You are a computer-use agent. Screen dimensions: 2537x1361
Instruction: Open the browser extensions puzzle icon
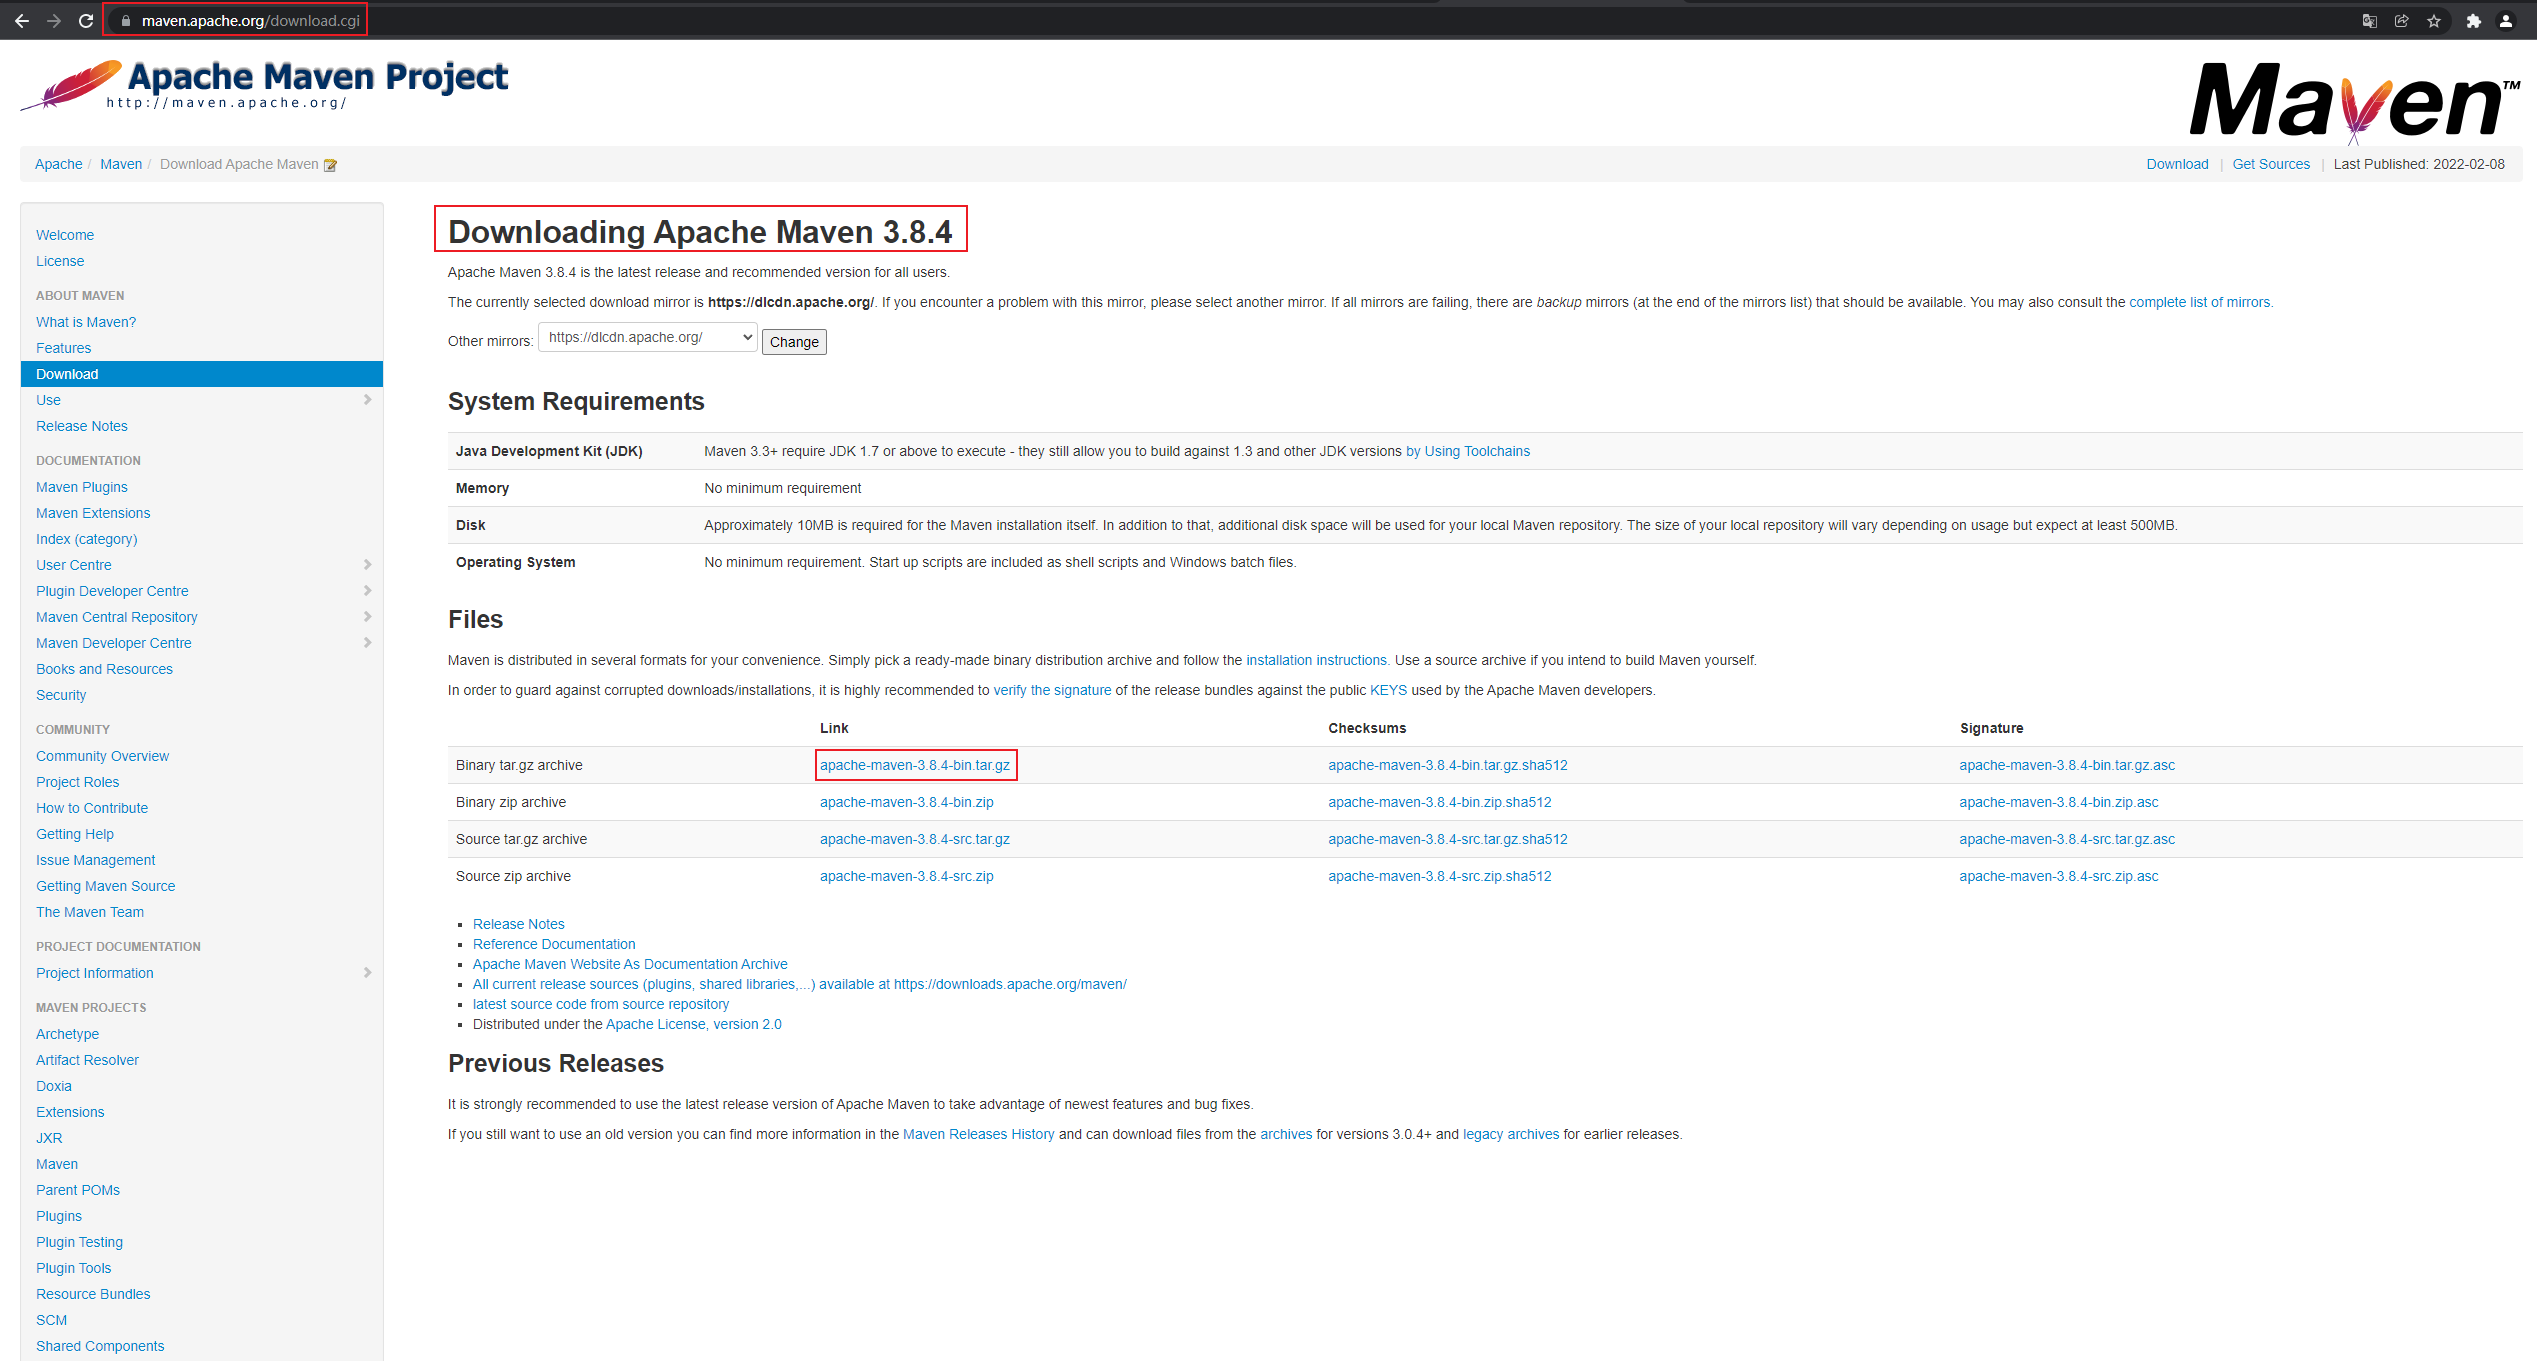tap(2473, 21)
